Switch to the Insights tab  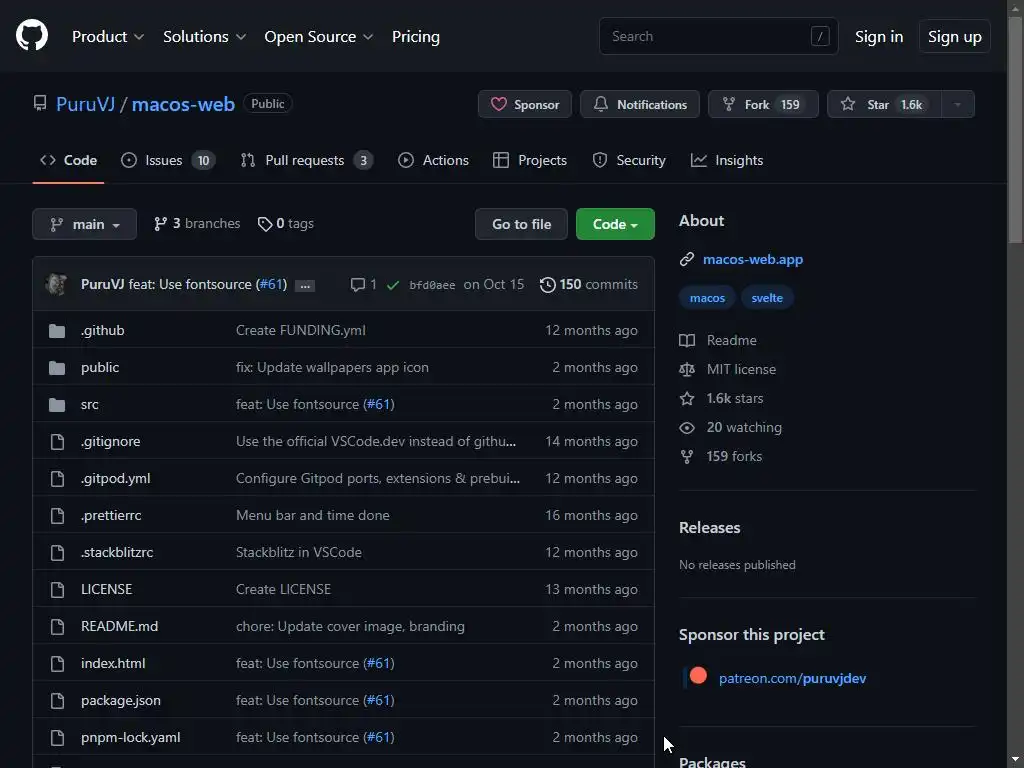(x=727, y=160)
